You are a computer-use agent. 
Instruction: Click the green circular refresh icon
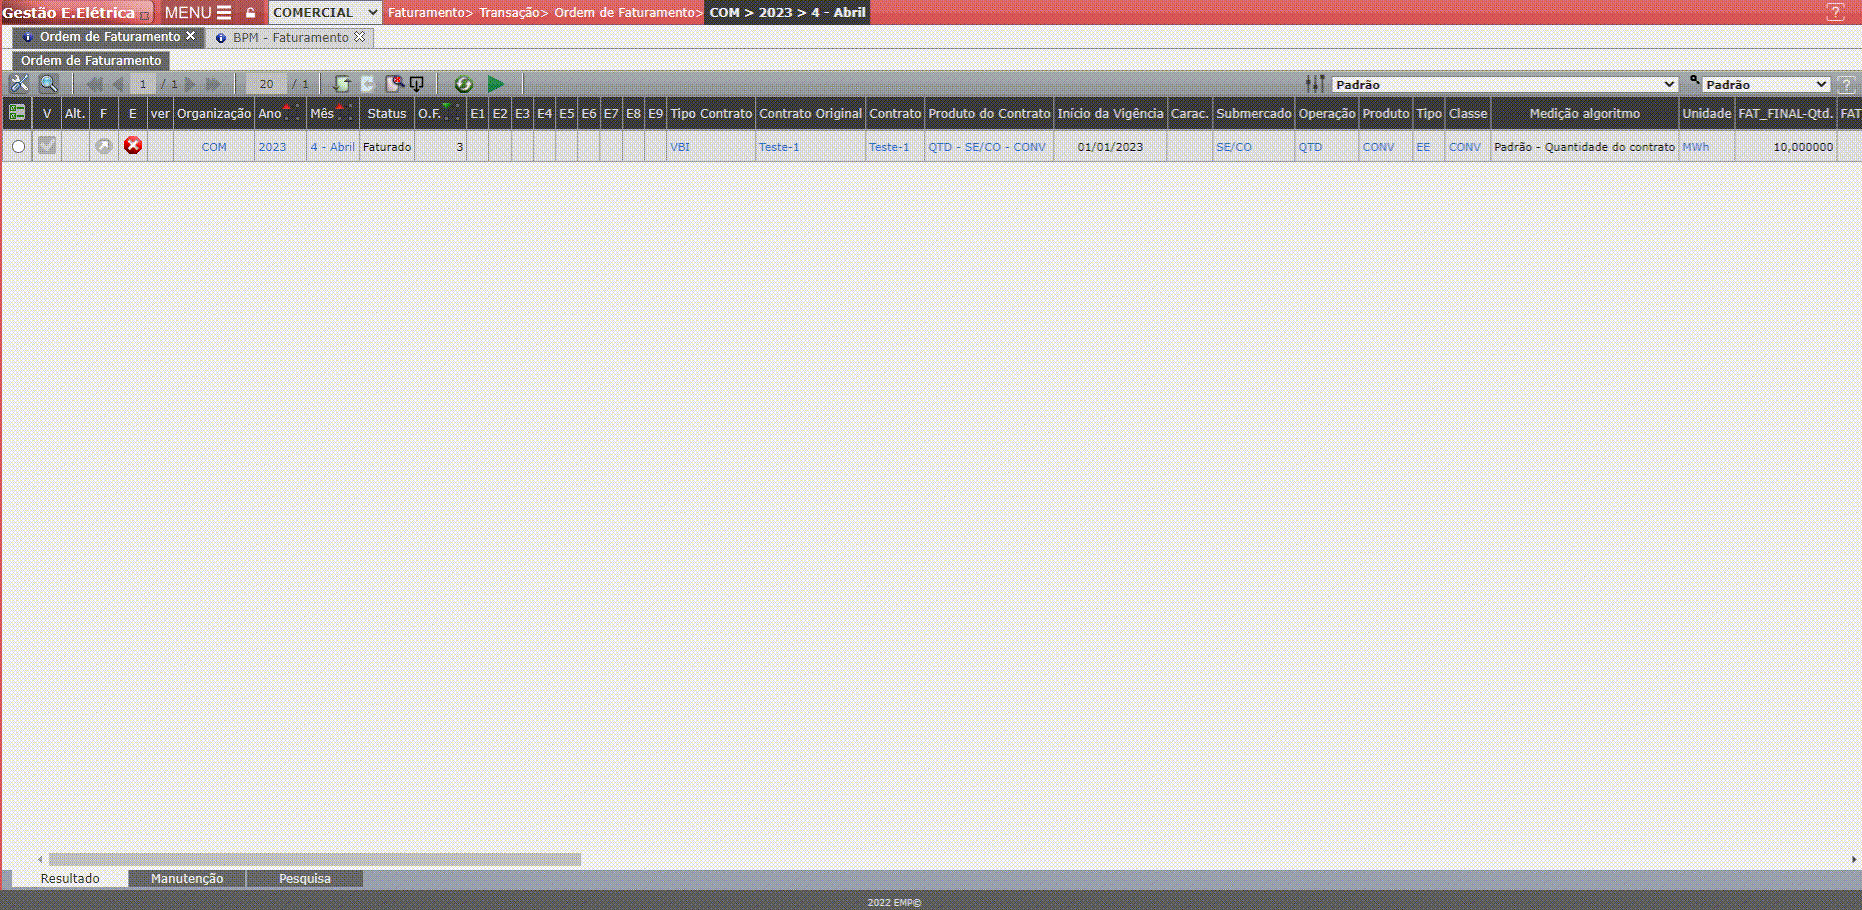463,84
